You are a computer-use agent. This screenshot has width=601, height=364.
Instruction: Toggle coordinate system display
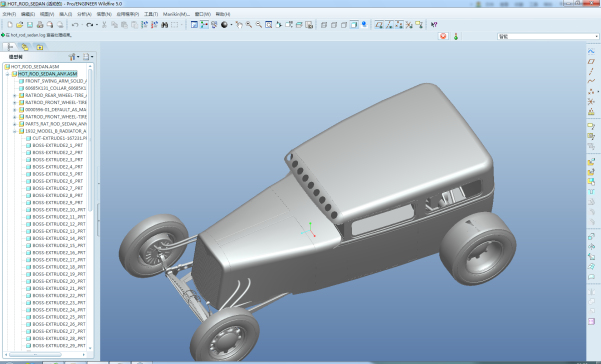409,25
